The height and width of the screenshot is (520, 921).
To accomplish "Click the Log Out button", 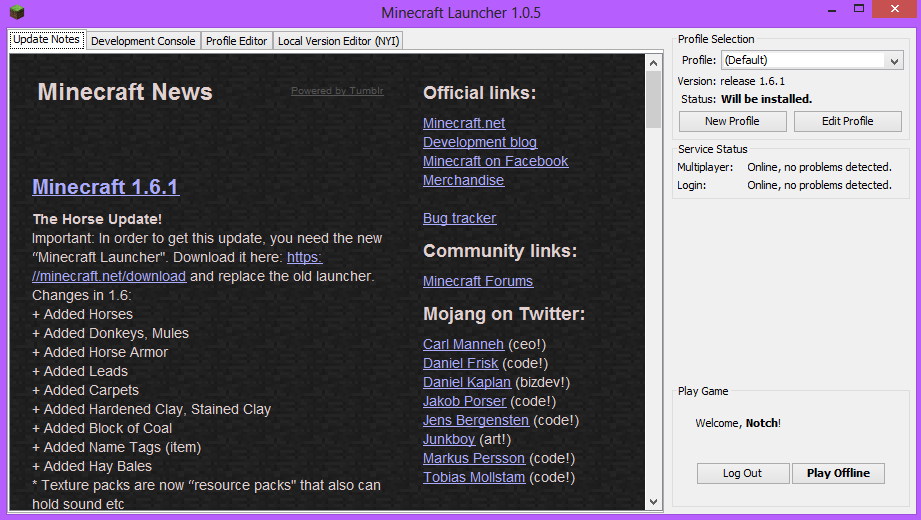I will (x=742, y=473).
